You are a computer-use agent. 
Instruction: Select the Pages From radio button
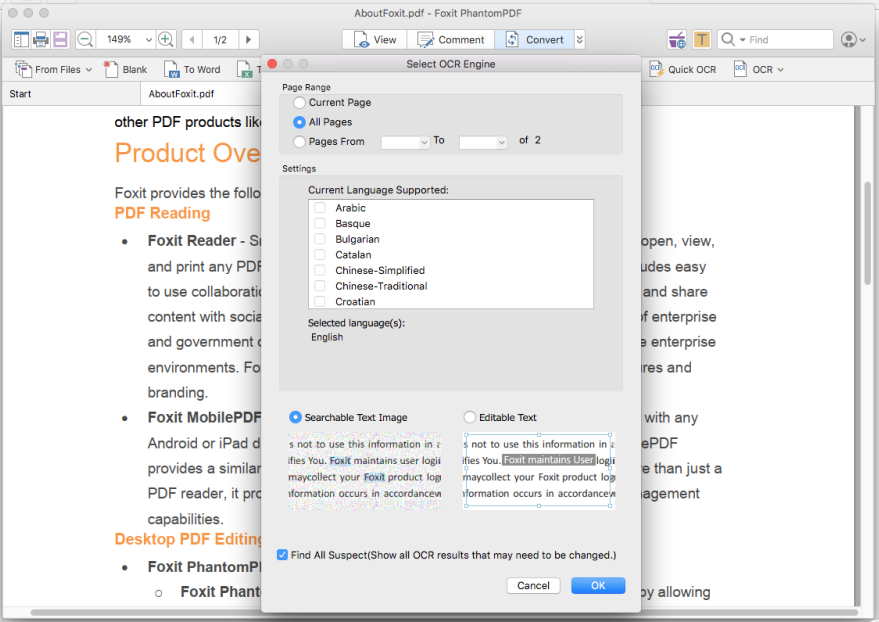pos(299,142)
